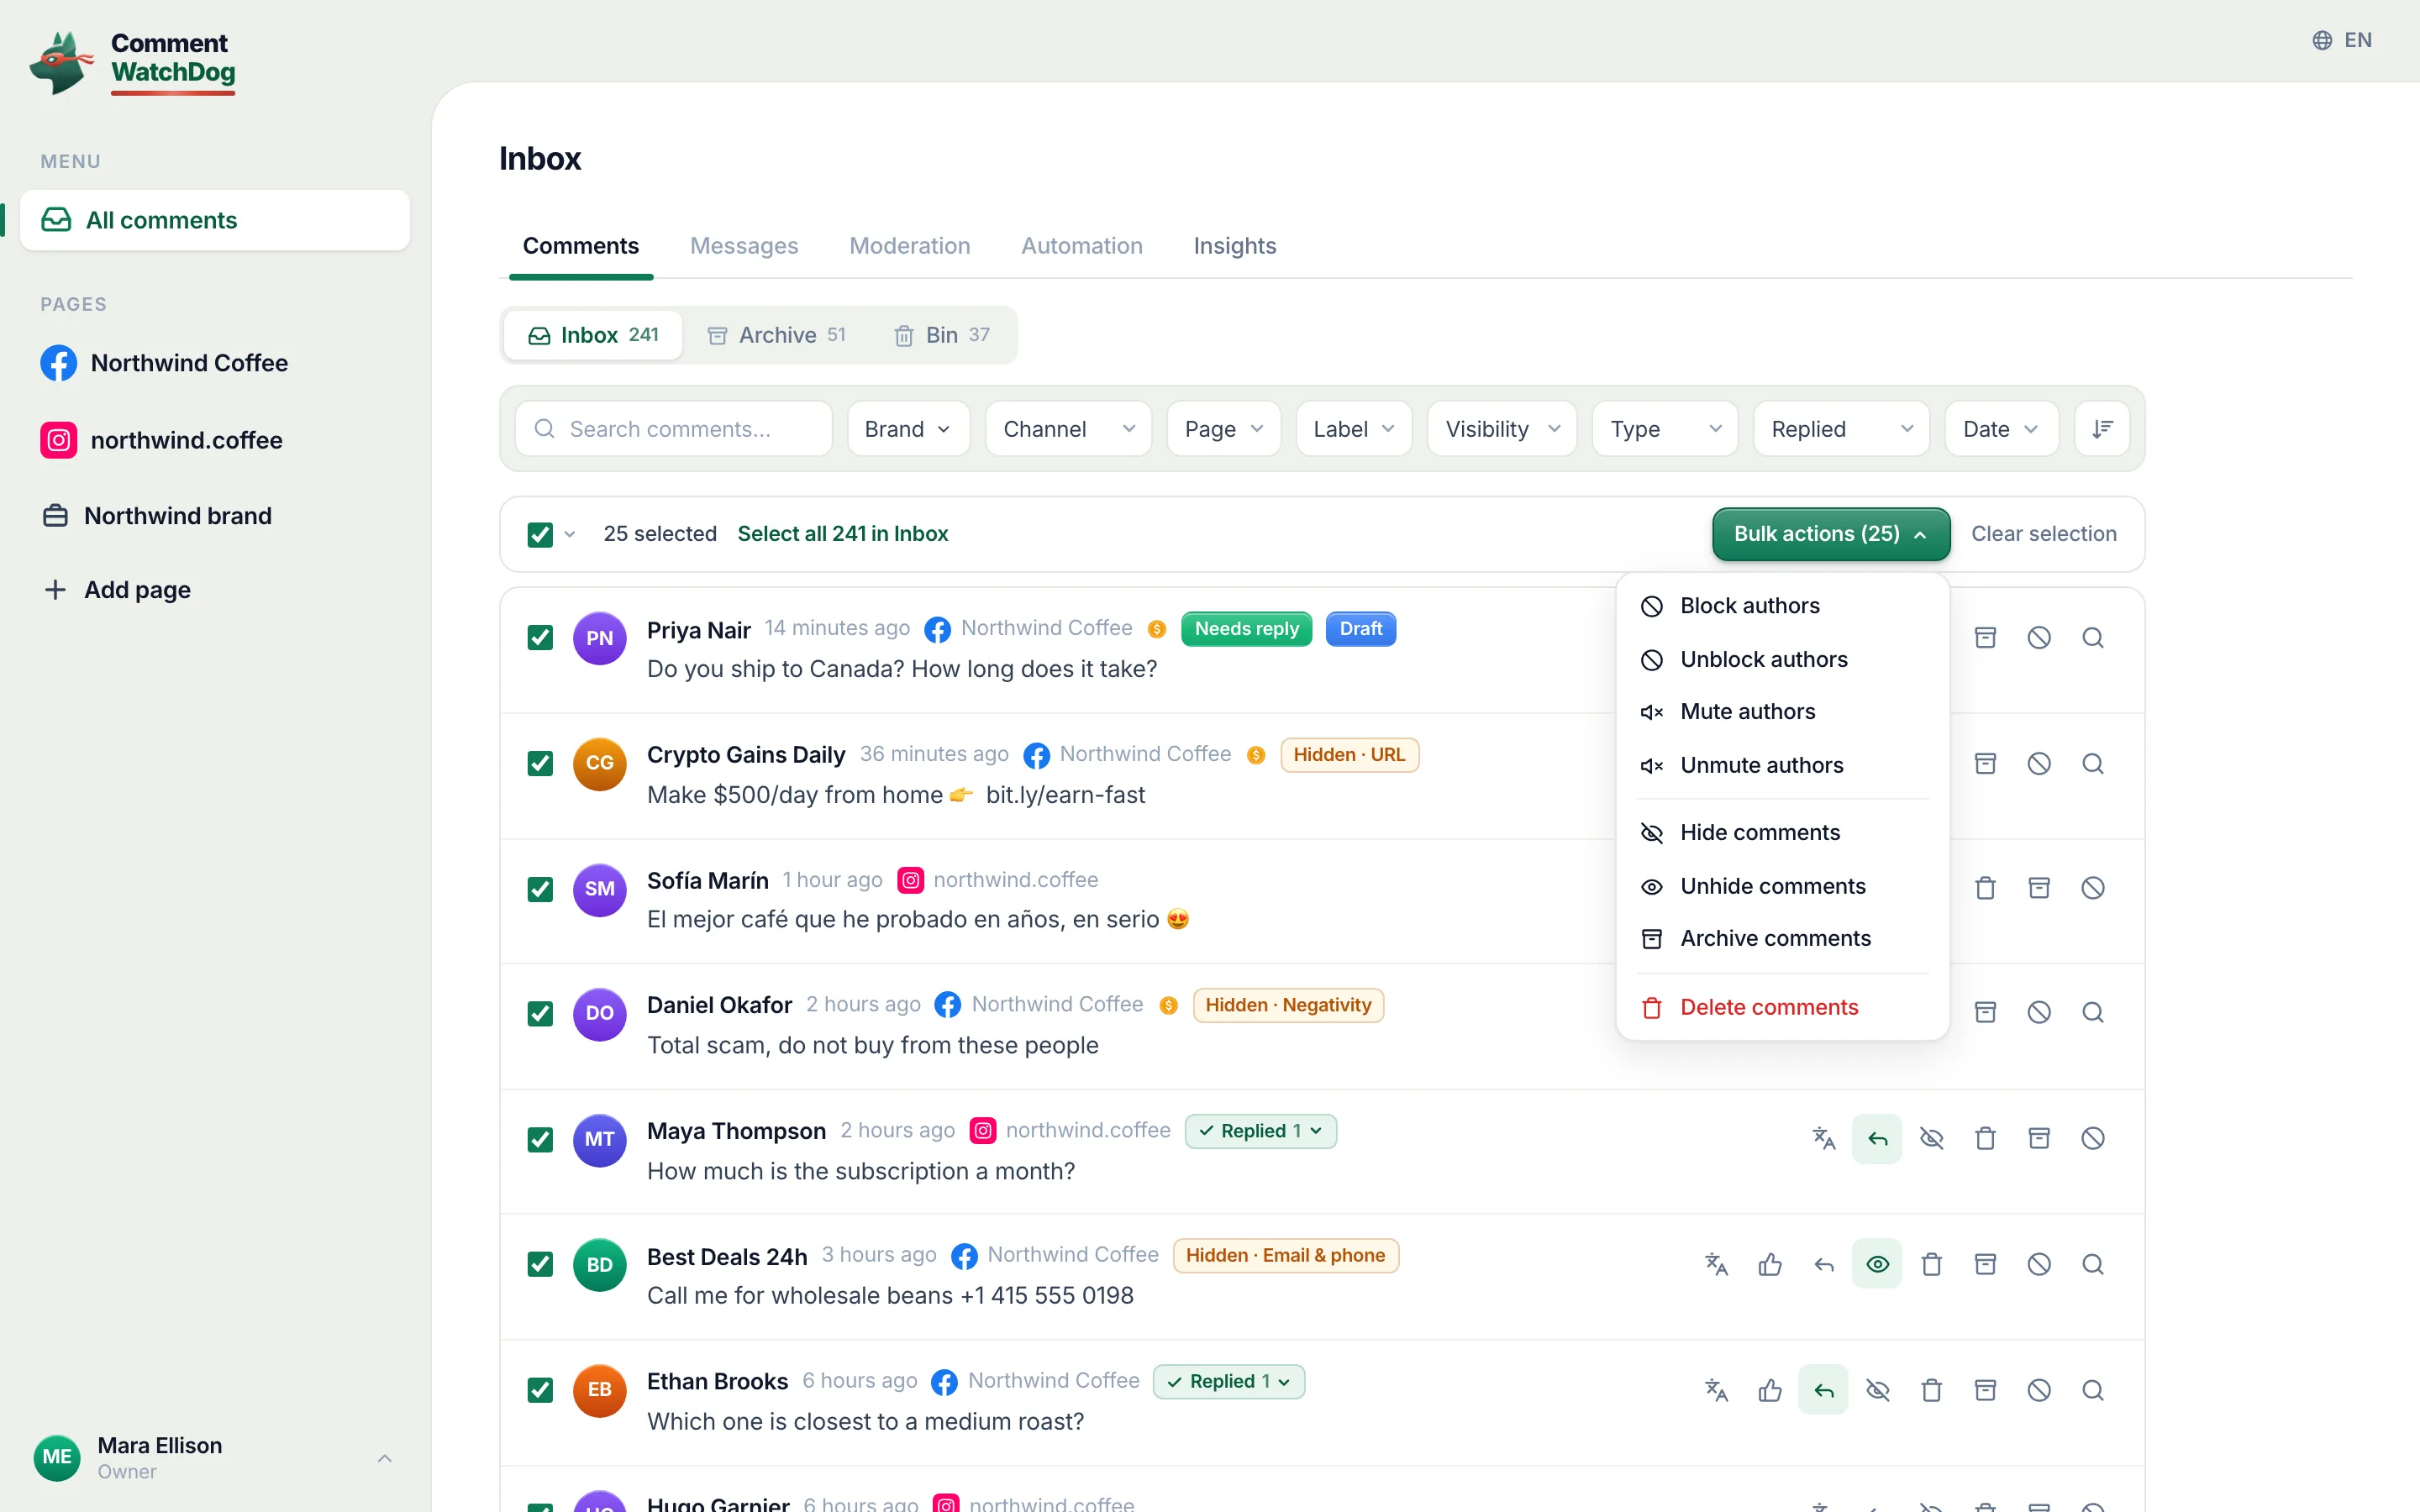The image size is (2420, 1512).
Task: Archive Sofía Marín's comment
Action: click(2039, 888)
